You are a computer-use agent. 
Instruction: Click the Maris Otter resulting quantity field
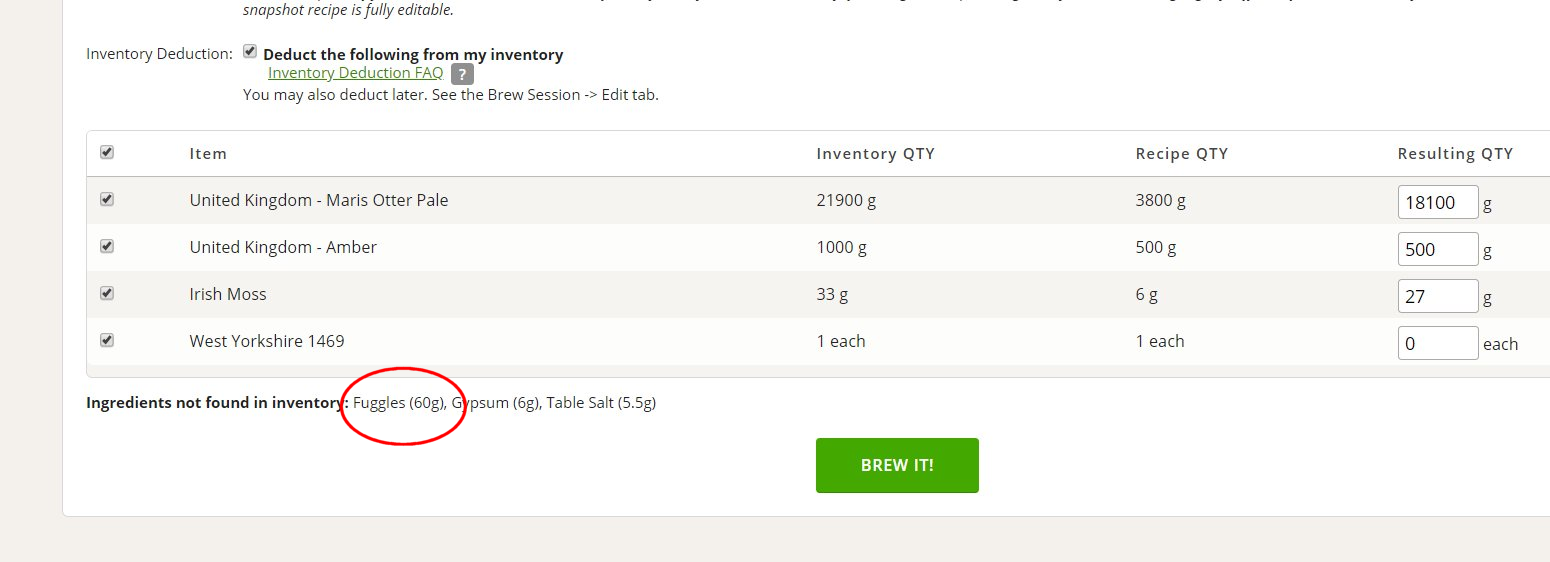pos(1437,202)
